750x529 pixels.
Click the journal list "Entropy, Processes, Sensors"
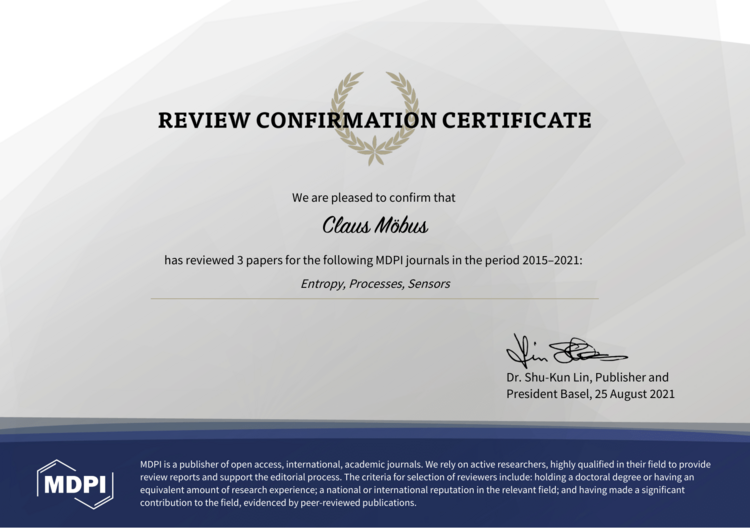pos(375,284)
